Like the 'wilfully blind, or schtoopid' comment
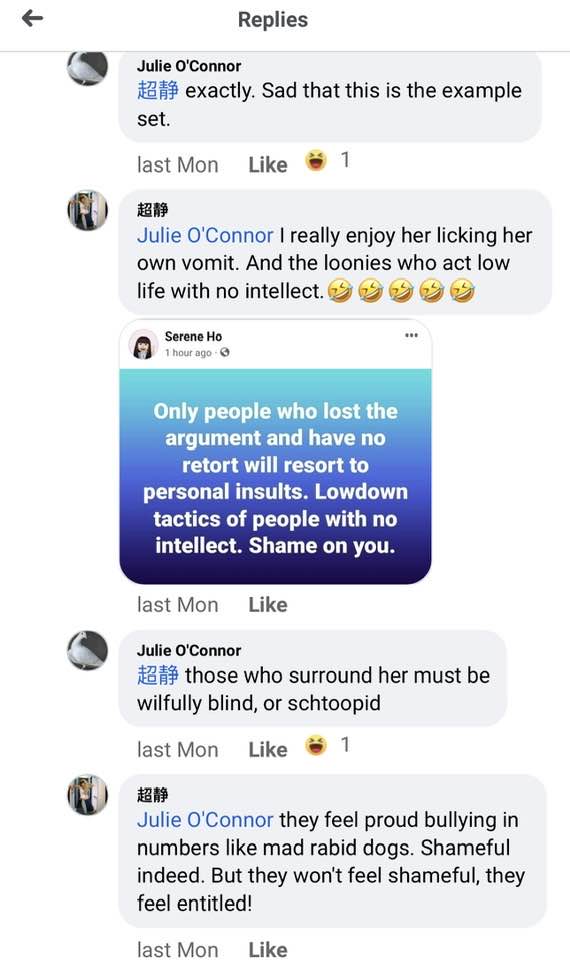The height and width of the screenshot is (960, 570). (x=268, y=749)
